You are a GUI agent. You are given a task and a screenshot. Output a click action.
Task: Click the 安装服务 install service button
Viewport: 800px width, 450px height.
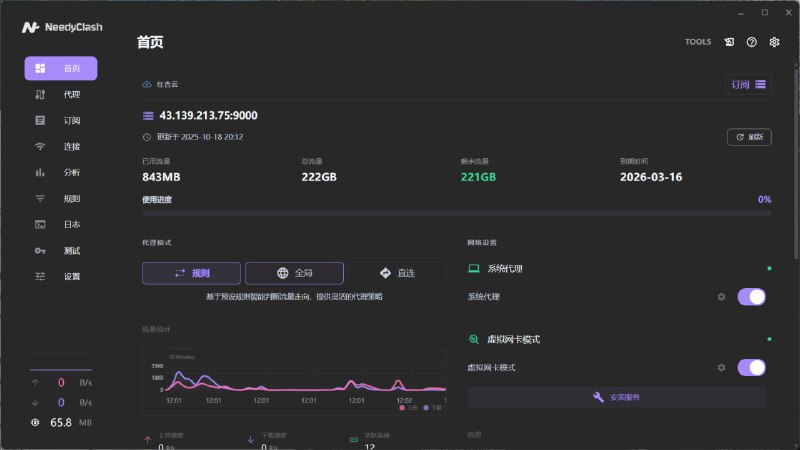[x=616, y=397]
